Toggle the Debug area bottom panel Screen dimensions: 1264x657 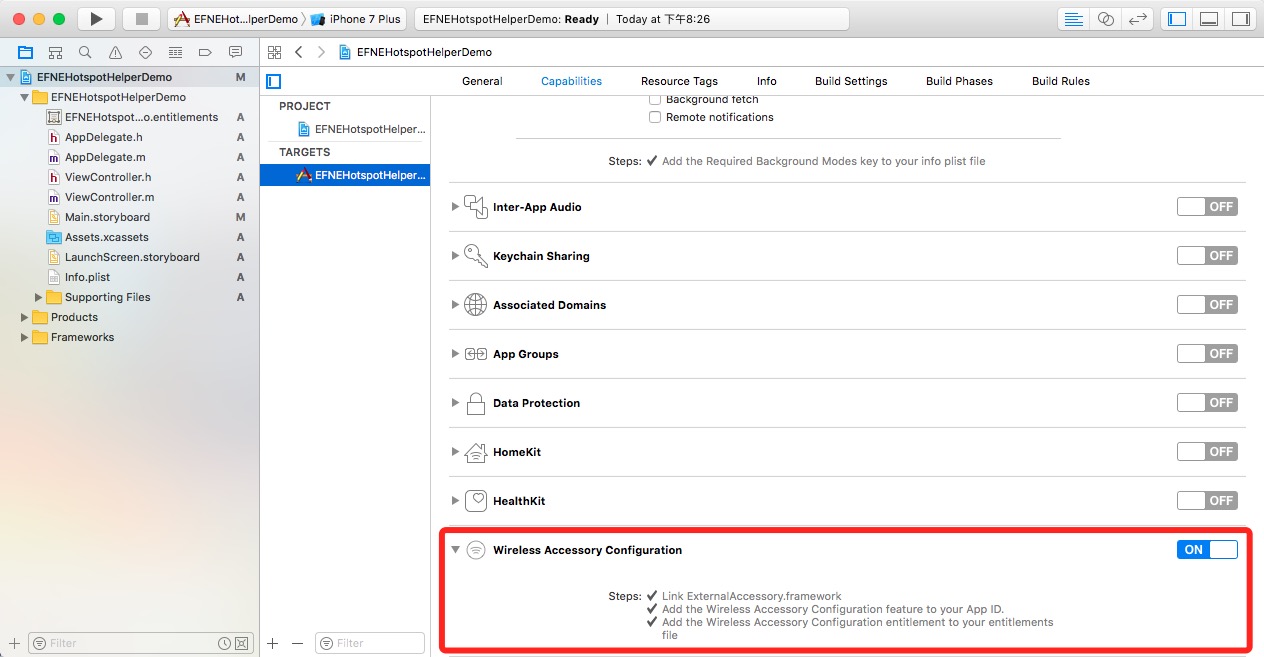coord(1209,19)
